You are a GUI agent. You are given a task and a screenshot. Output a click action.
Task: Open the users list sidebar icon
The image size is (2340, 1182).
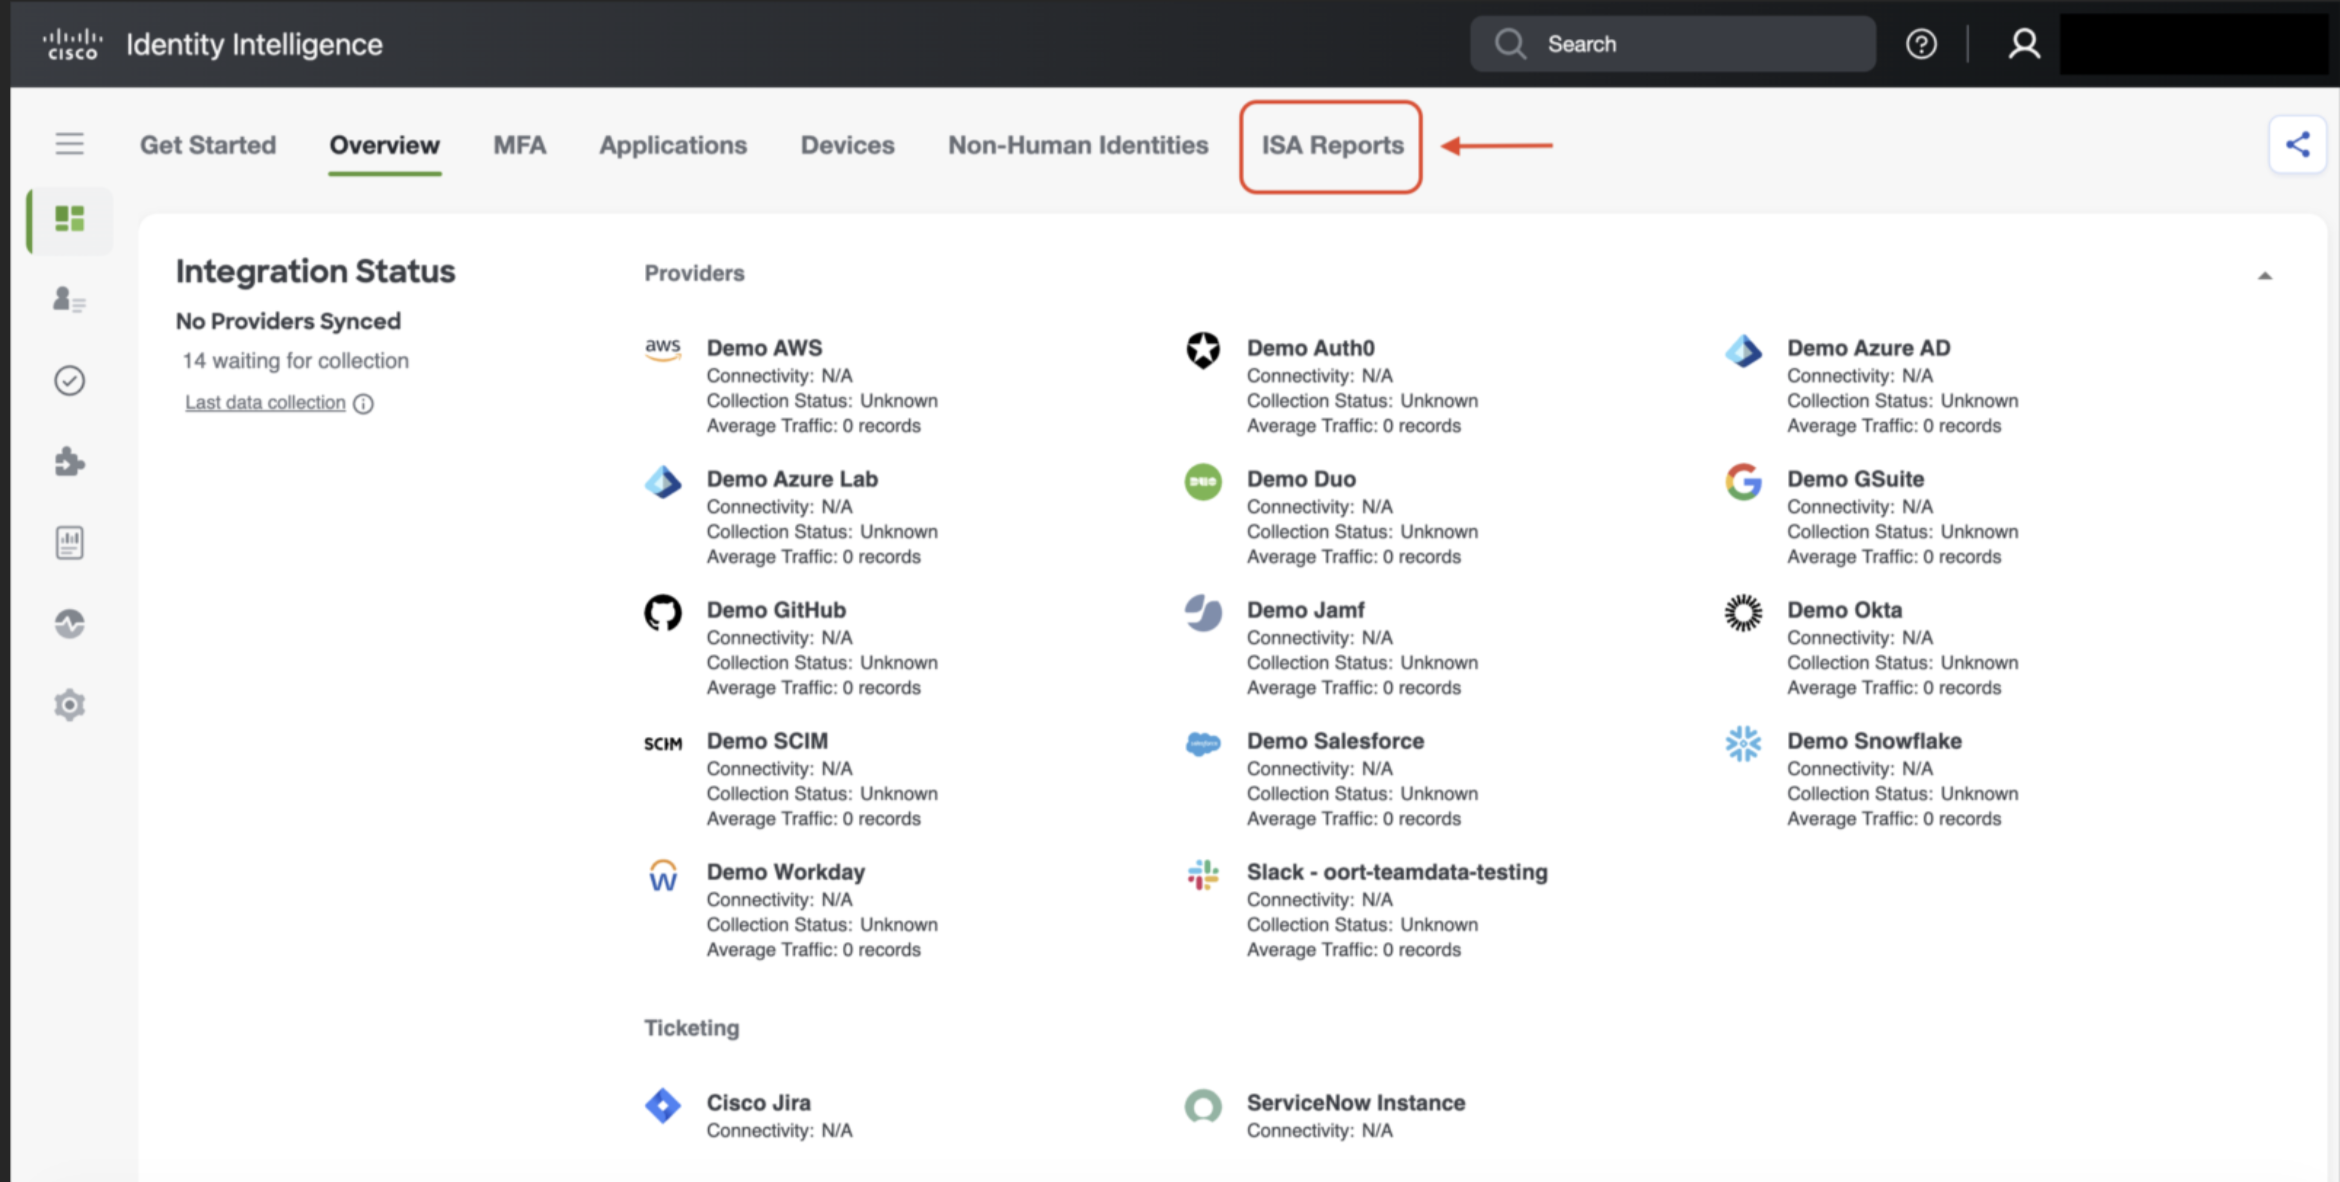click(69, 300)
